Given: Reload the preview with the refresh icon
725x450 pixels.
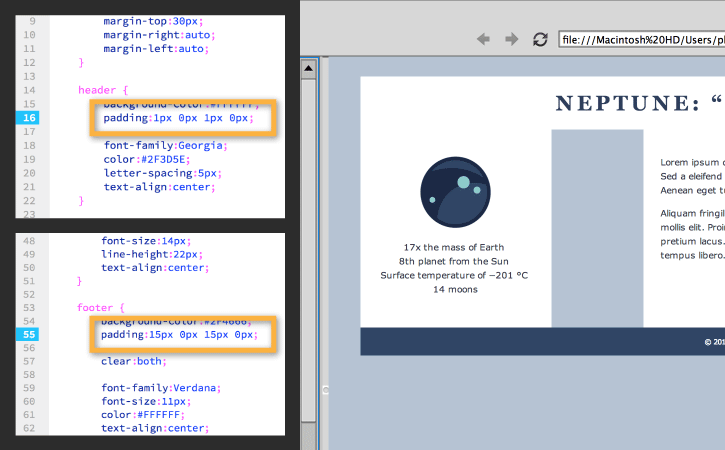Looking at the screenshot, I should 540,39.
